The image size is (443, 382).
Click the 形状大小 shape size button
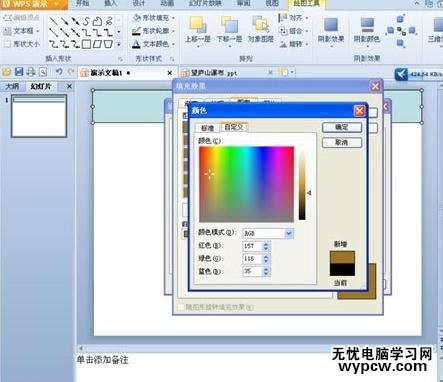[x=21, y=44]
